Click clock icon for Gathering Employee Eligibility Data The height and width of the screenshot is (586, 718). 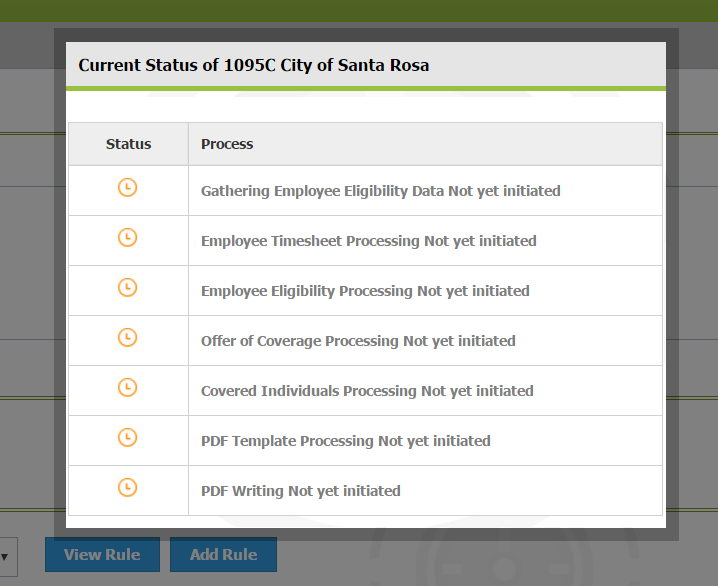point(127,188)
